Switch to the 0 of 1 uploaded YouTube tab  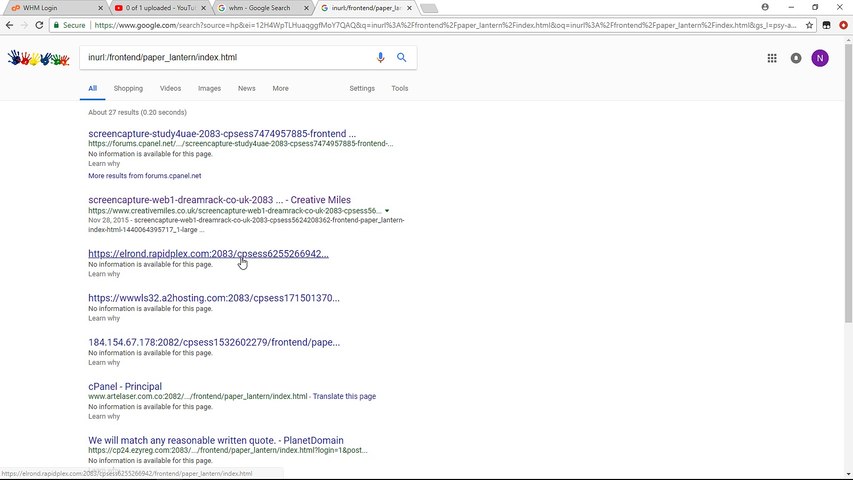click(x=158, y=8)
